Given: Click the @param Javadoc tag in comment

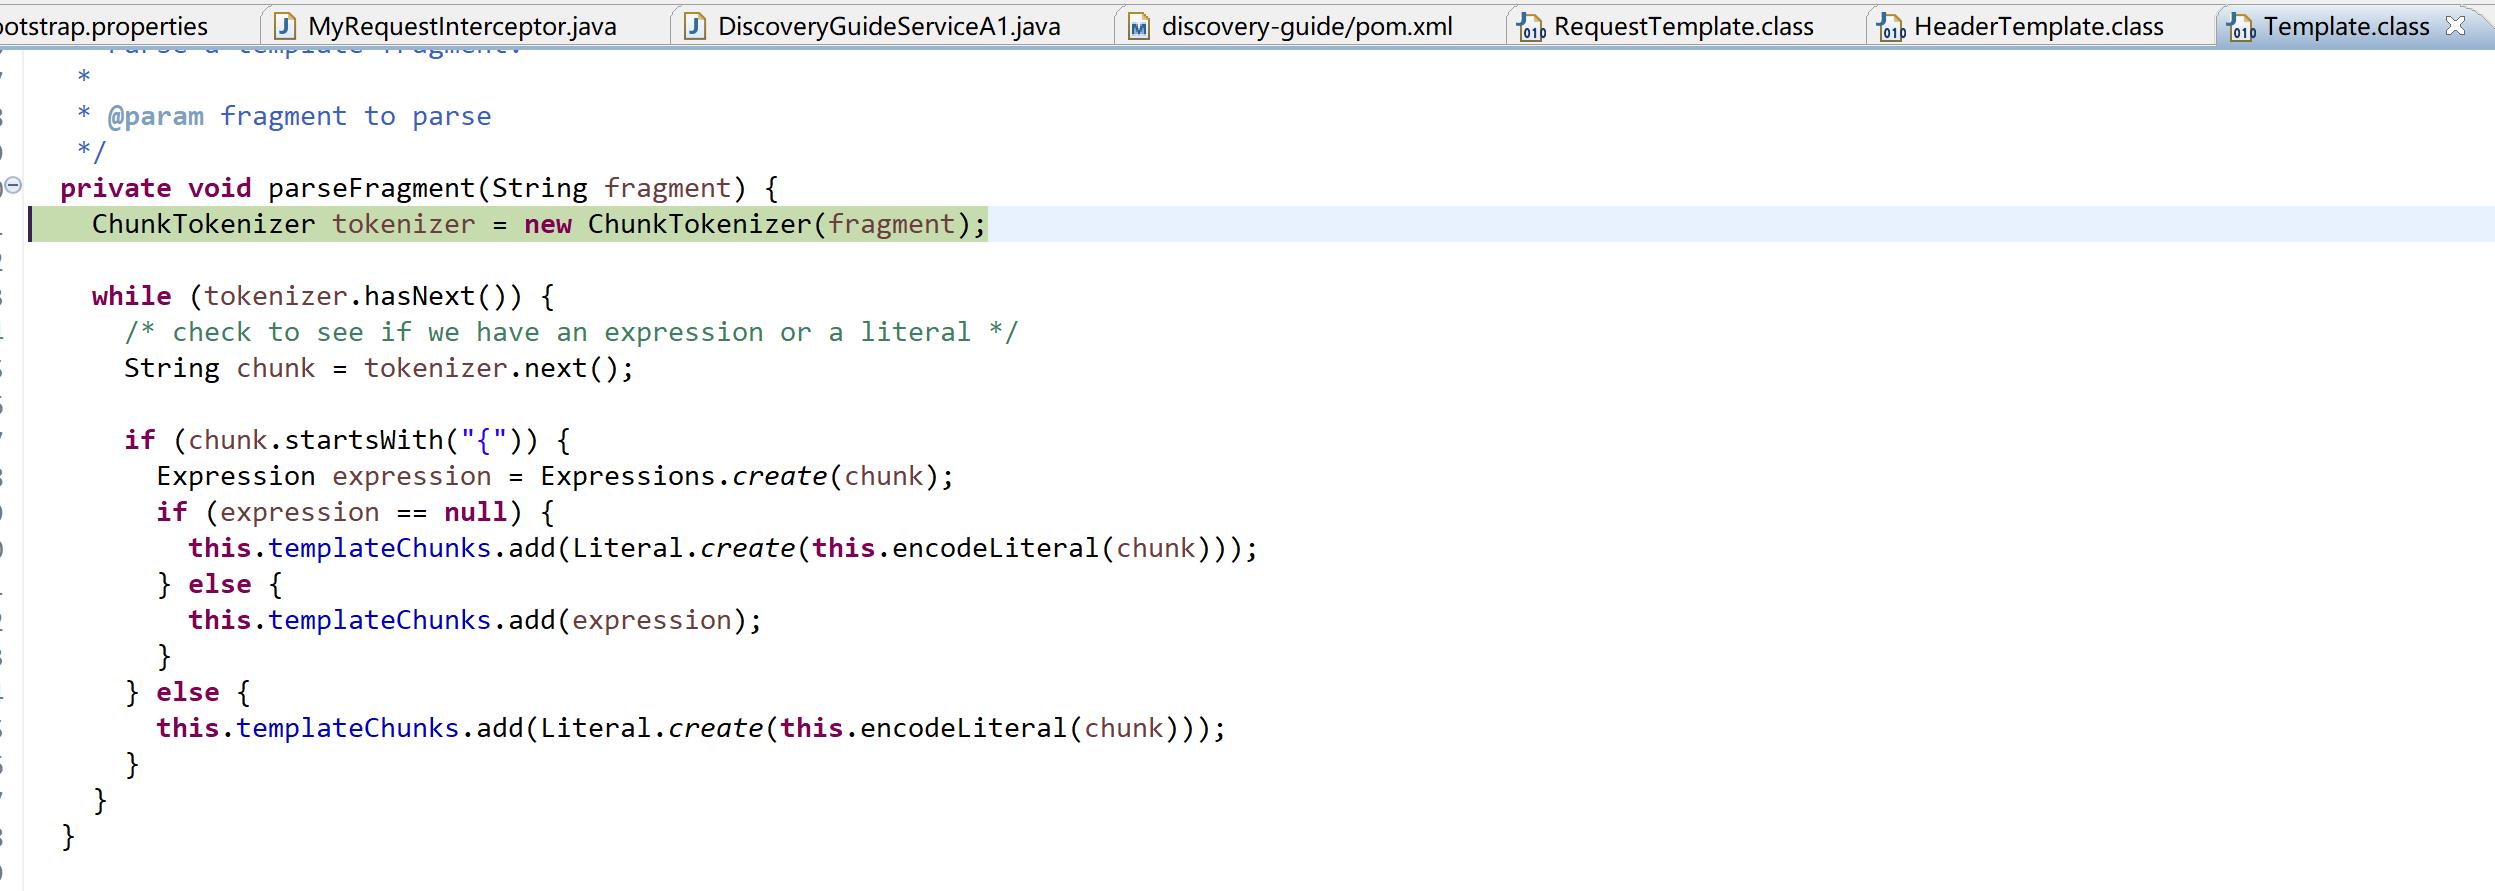Looking at the screenshot, I should [x=155, y=117].
